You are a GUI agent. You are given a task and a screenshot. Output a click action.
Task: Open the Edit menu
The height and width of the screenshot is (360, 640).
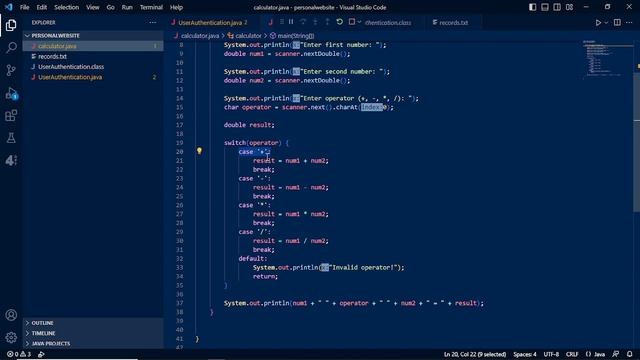(42, 7)
